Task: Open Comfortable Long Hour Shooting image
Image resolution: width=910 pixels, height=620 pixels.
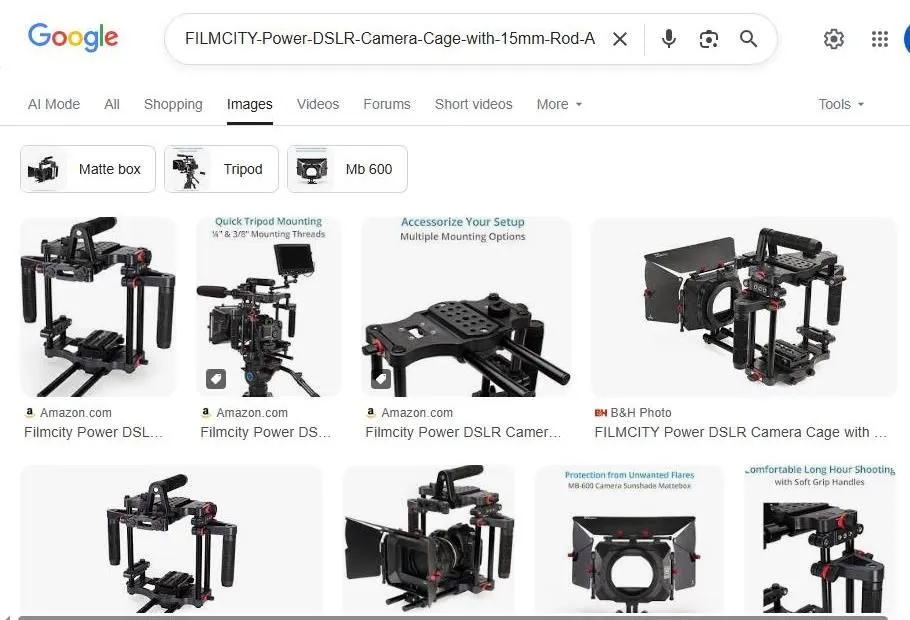Action: click(x=821, y=539)
